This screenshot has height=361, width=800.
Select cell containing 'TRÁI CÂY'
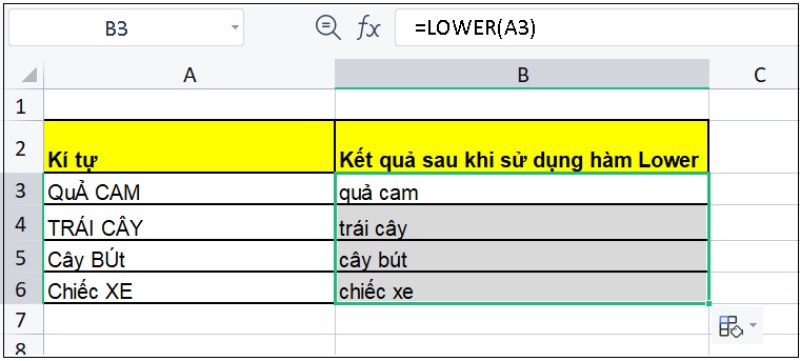(x=189, y=223)
